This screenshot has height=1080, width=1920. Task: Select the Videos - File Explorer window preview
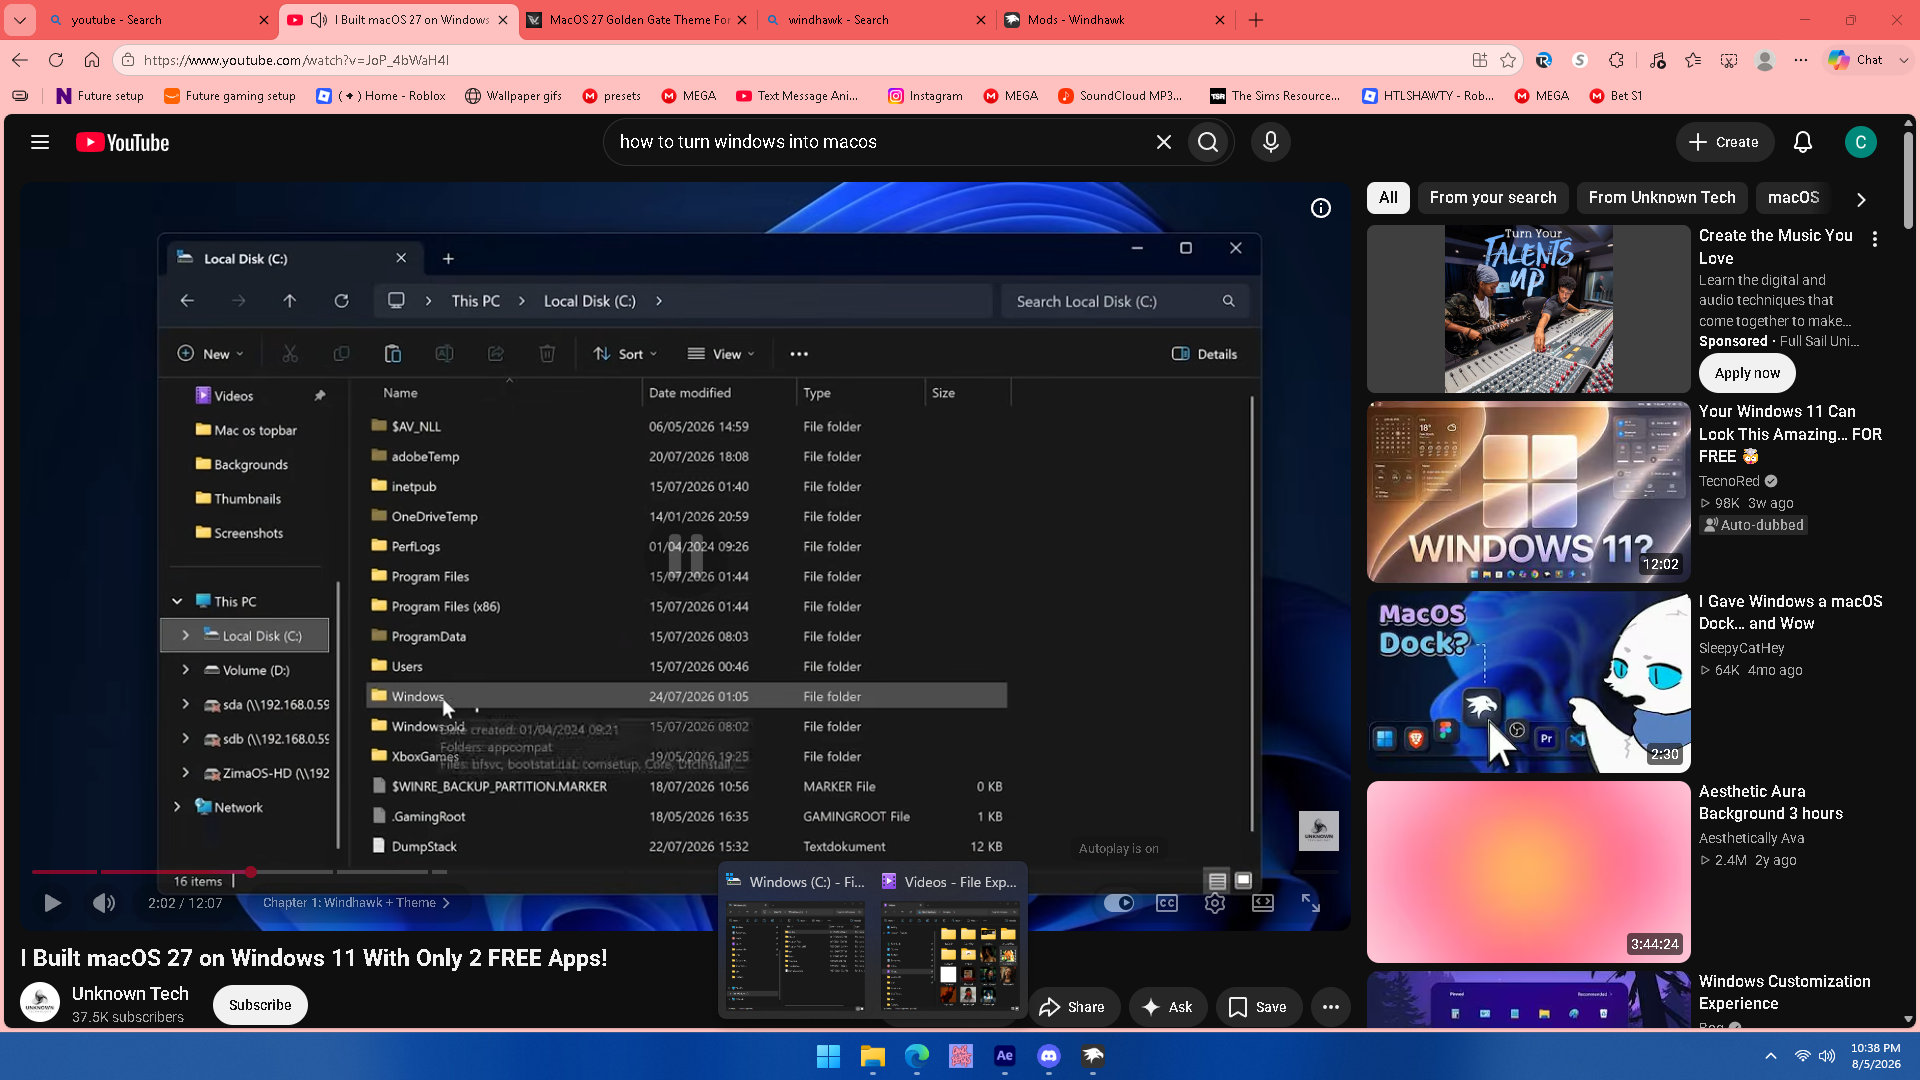[x=950, y=940]
